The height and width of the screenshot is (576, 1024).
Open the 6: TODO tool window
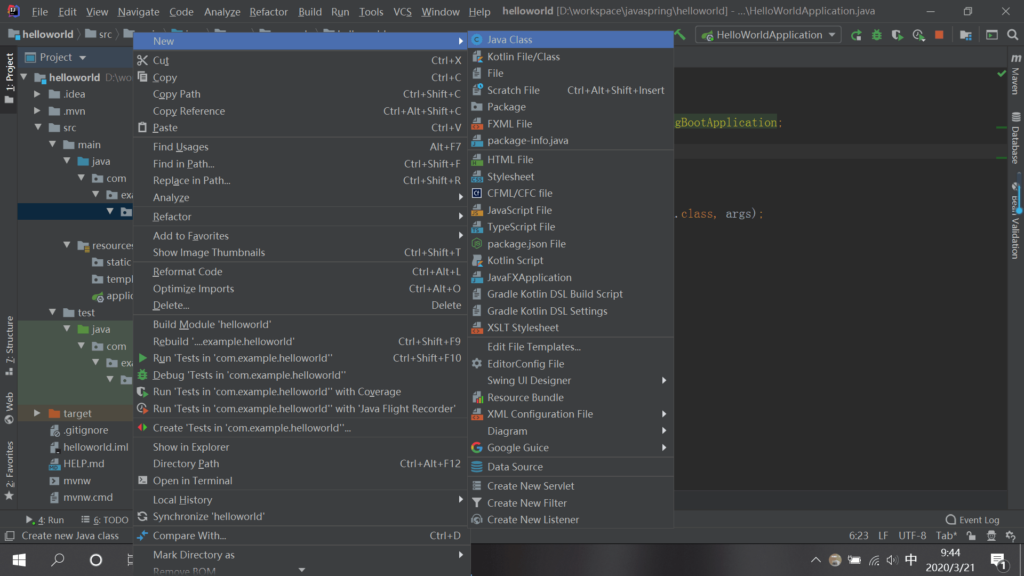104,520
